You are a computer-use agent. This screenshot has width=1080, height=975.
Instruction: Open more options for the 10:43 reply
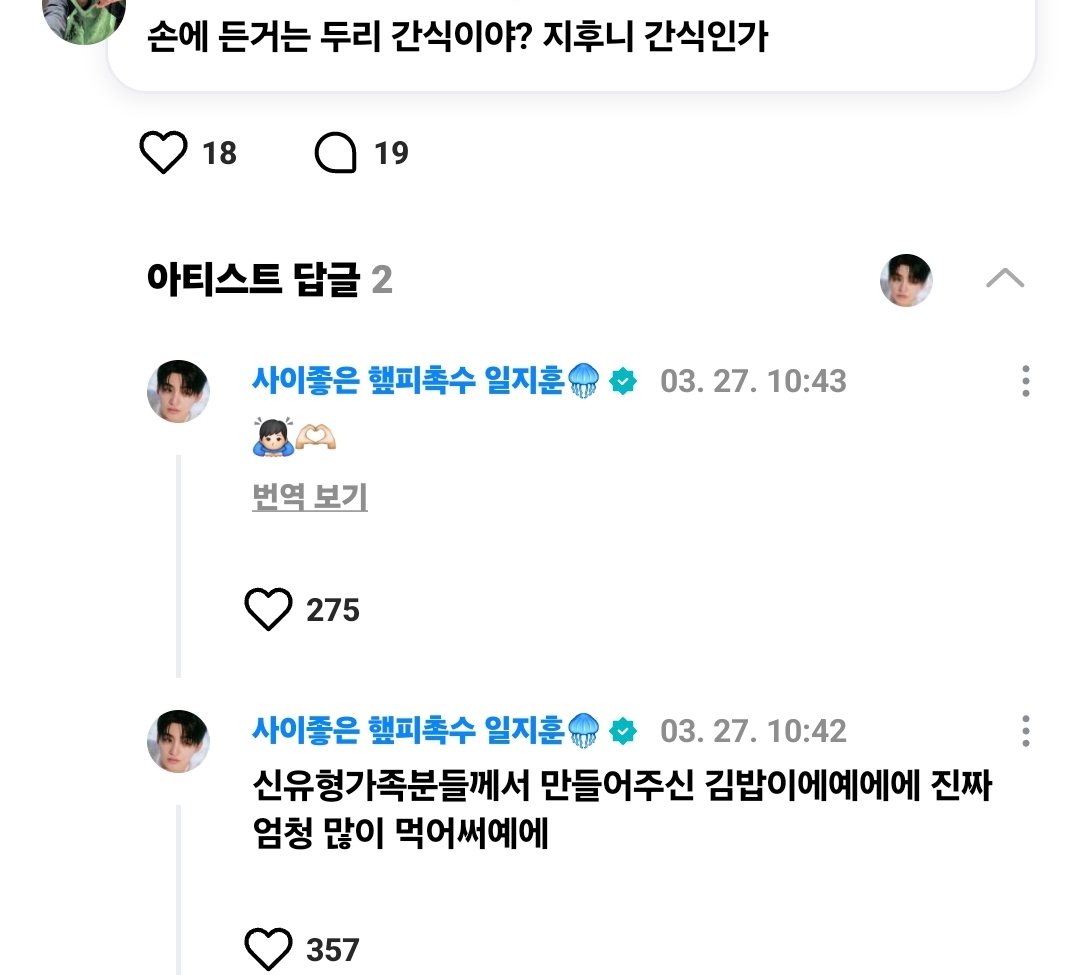[1026, 381]
